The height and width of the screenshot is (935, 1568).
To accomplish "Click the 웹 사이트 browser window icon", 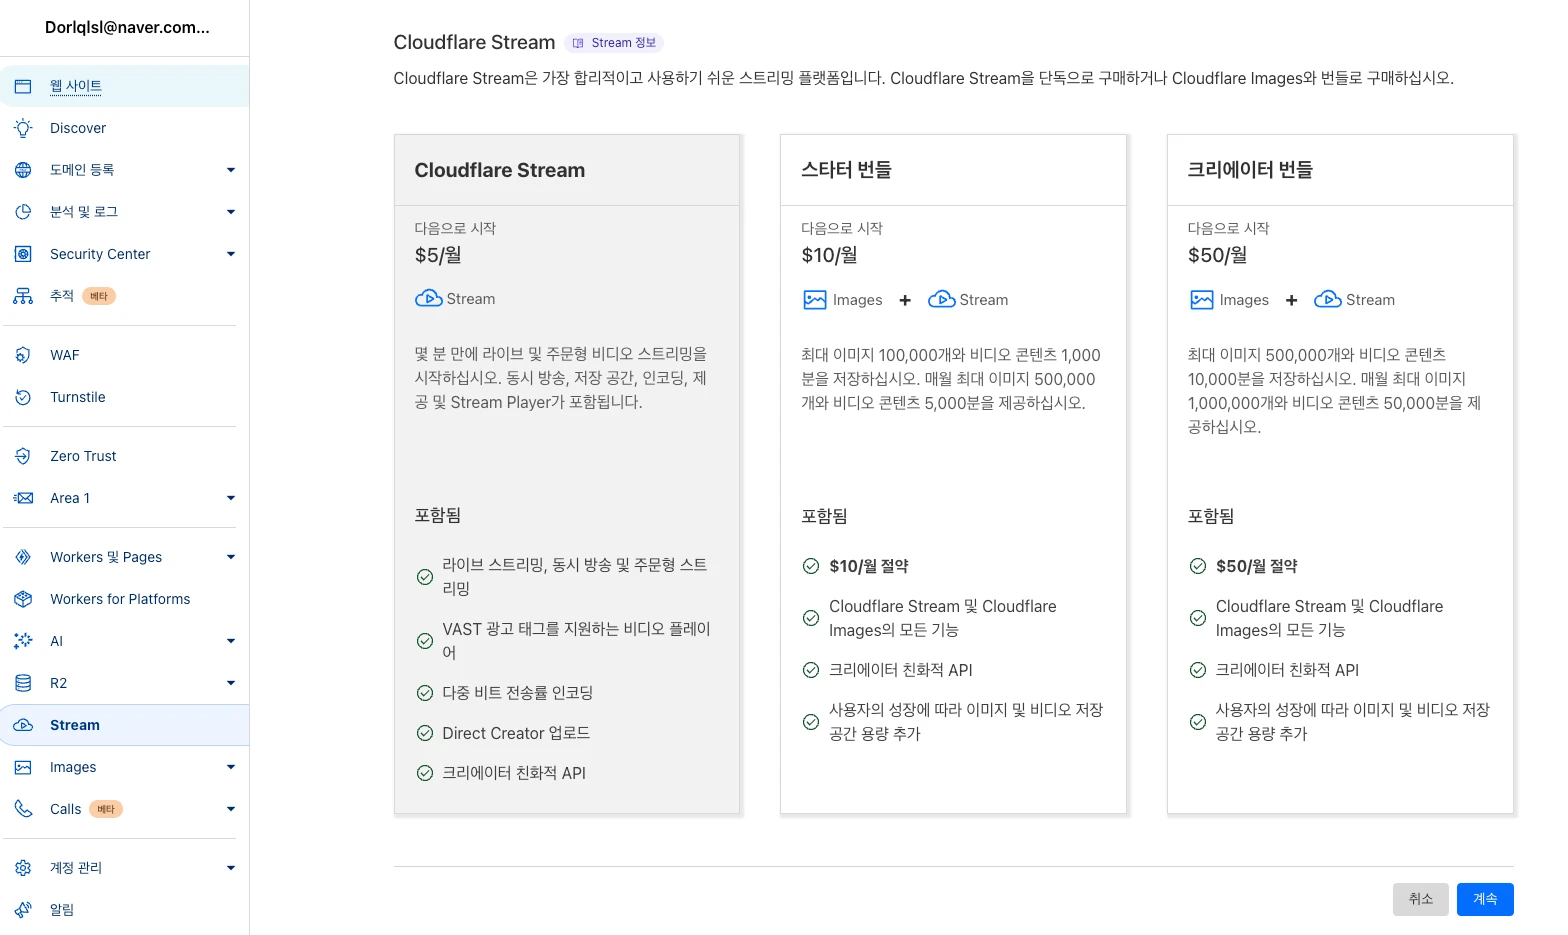I will 23,86.
